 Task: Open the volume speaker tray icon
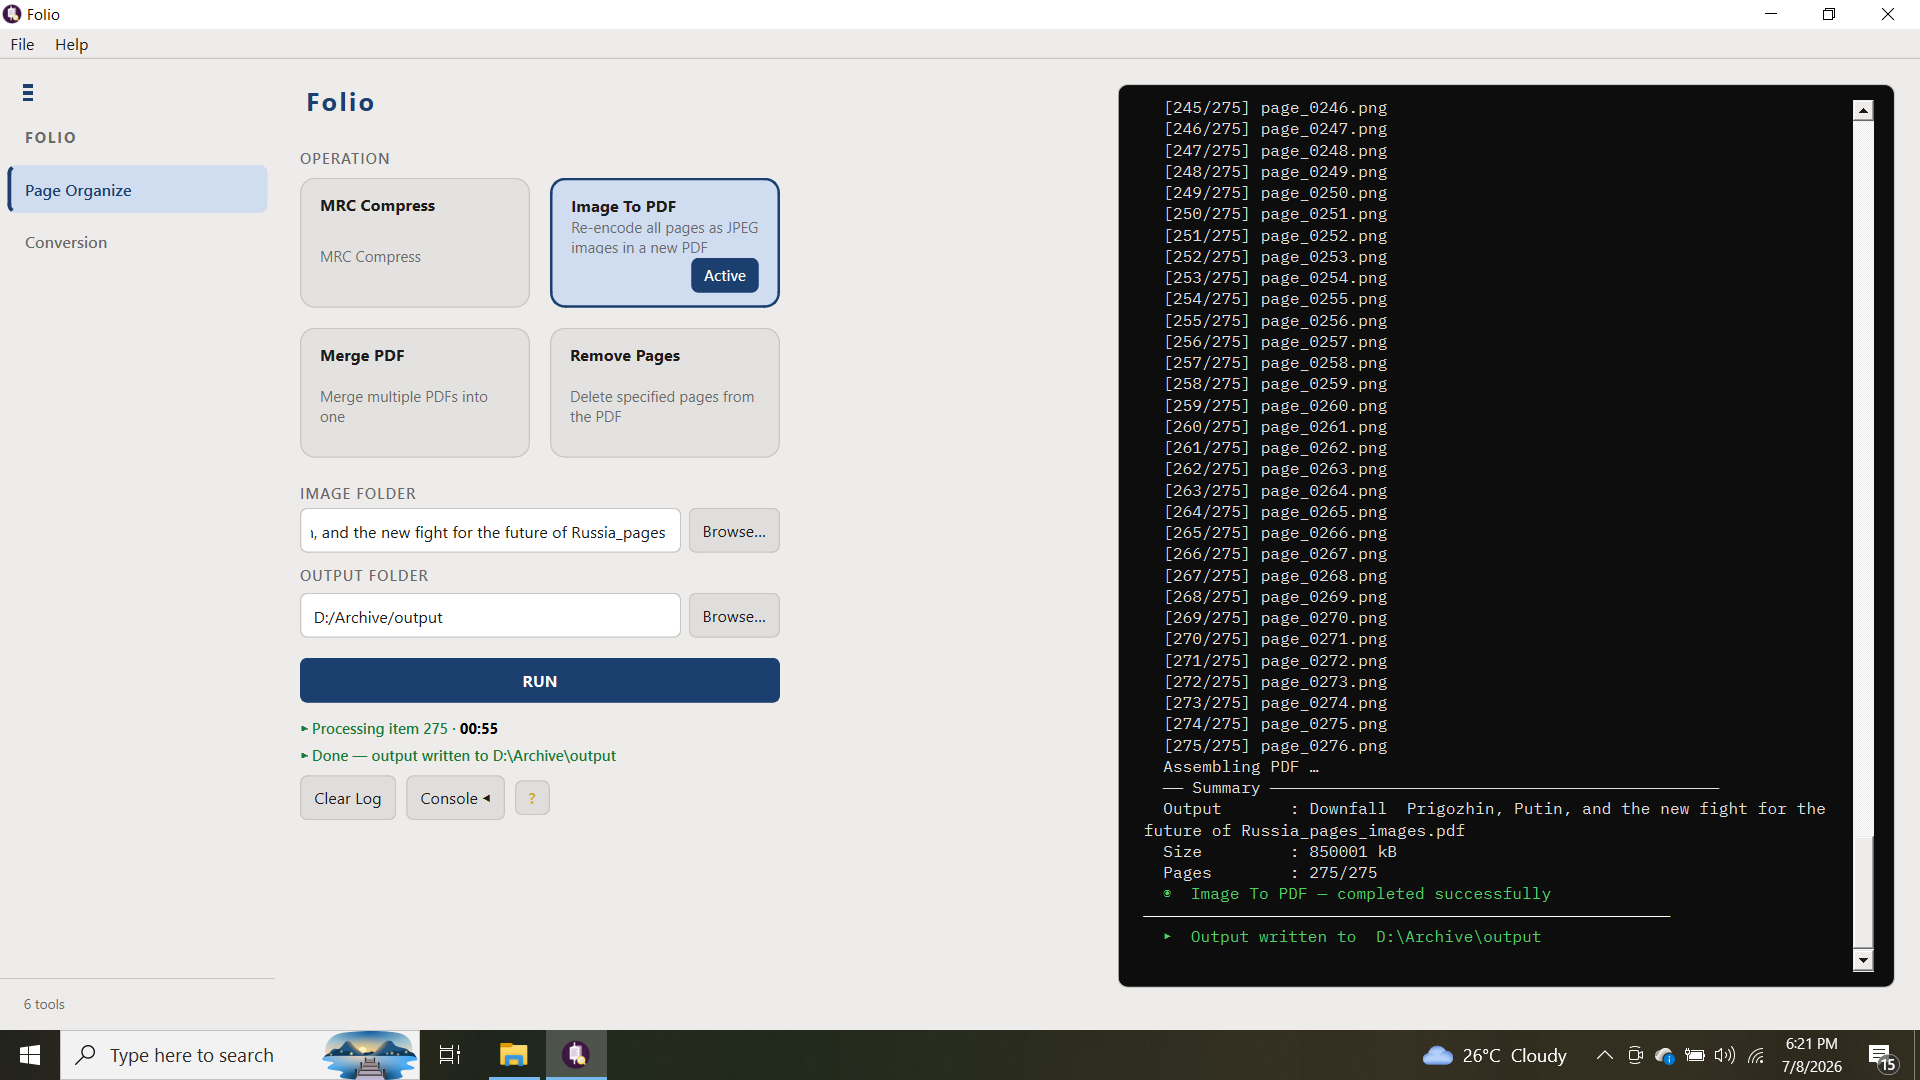pyautogui.click(x=1725, y=1056)
